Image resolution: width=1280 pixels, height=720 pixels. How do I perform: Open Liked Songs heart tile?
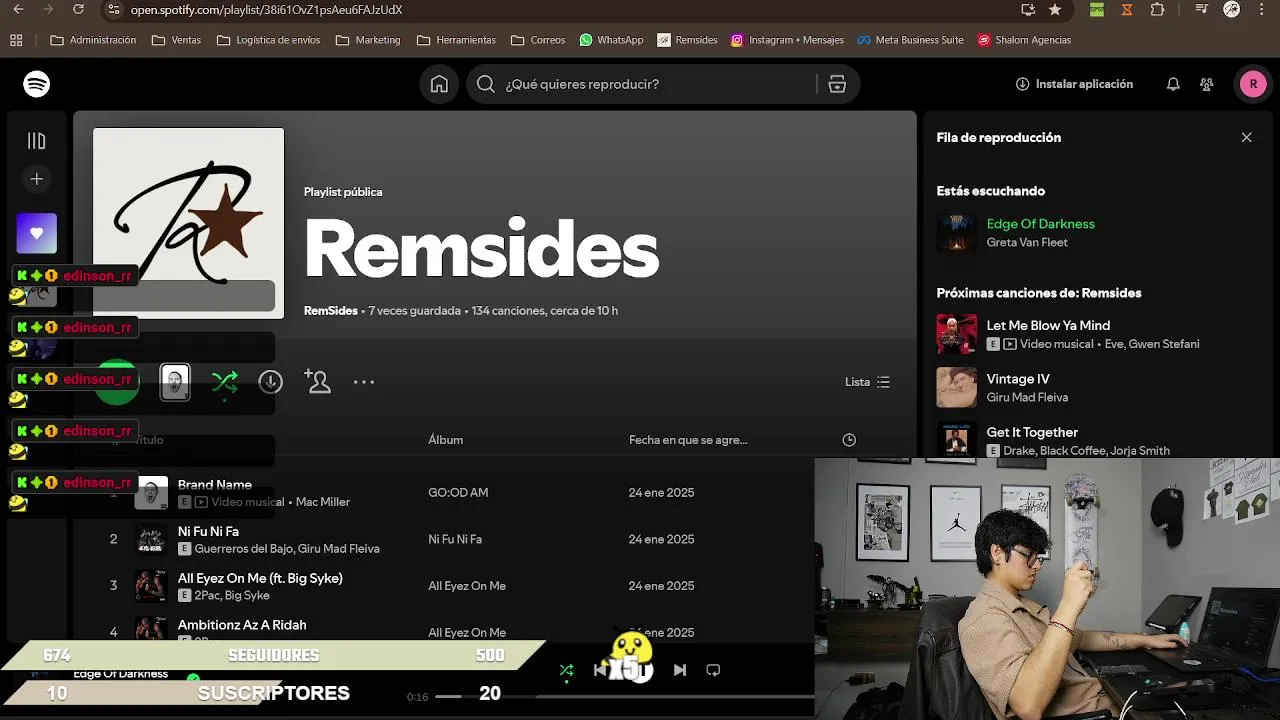[x=37, y=233]
